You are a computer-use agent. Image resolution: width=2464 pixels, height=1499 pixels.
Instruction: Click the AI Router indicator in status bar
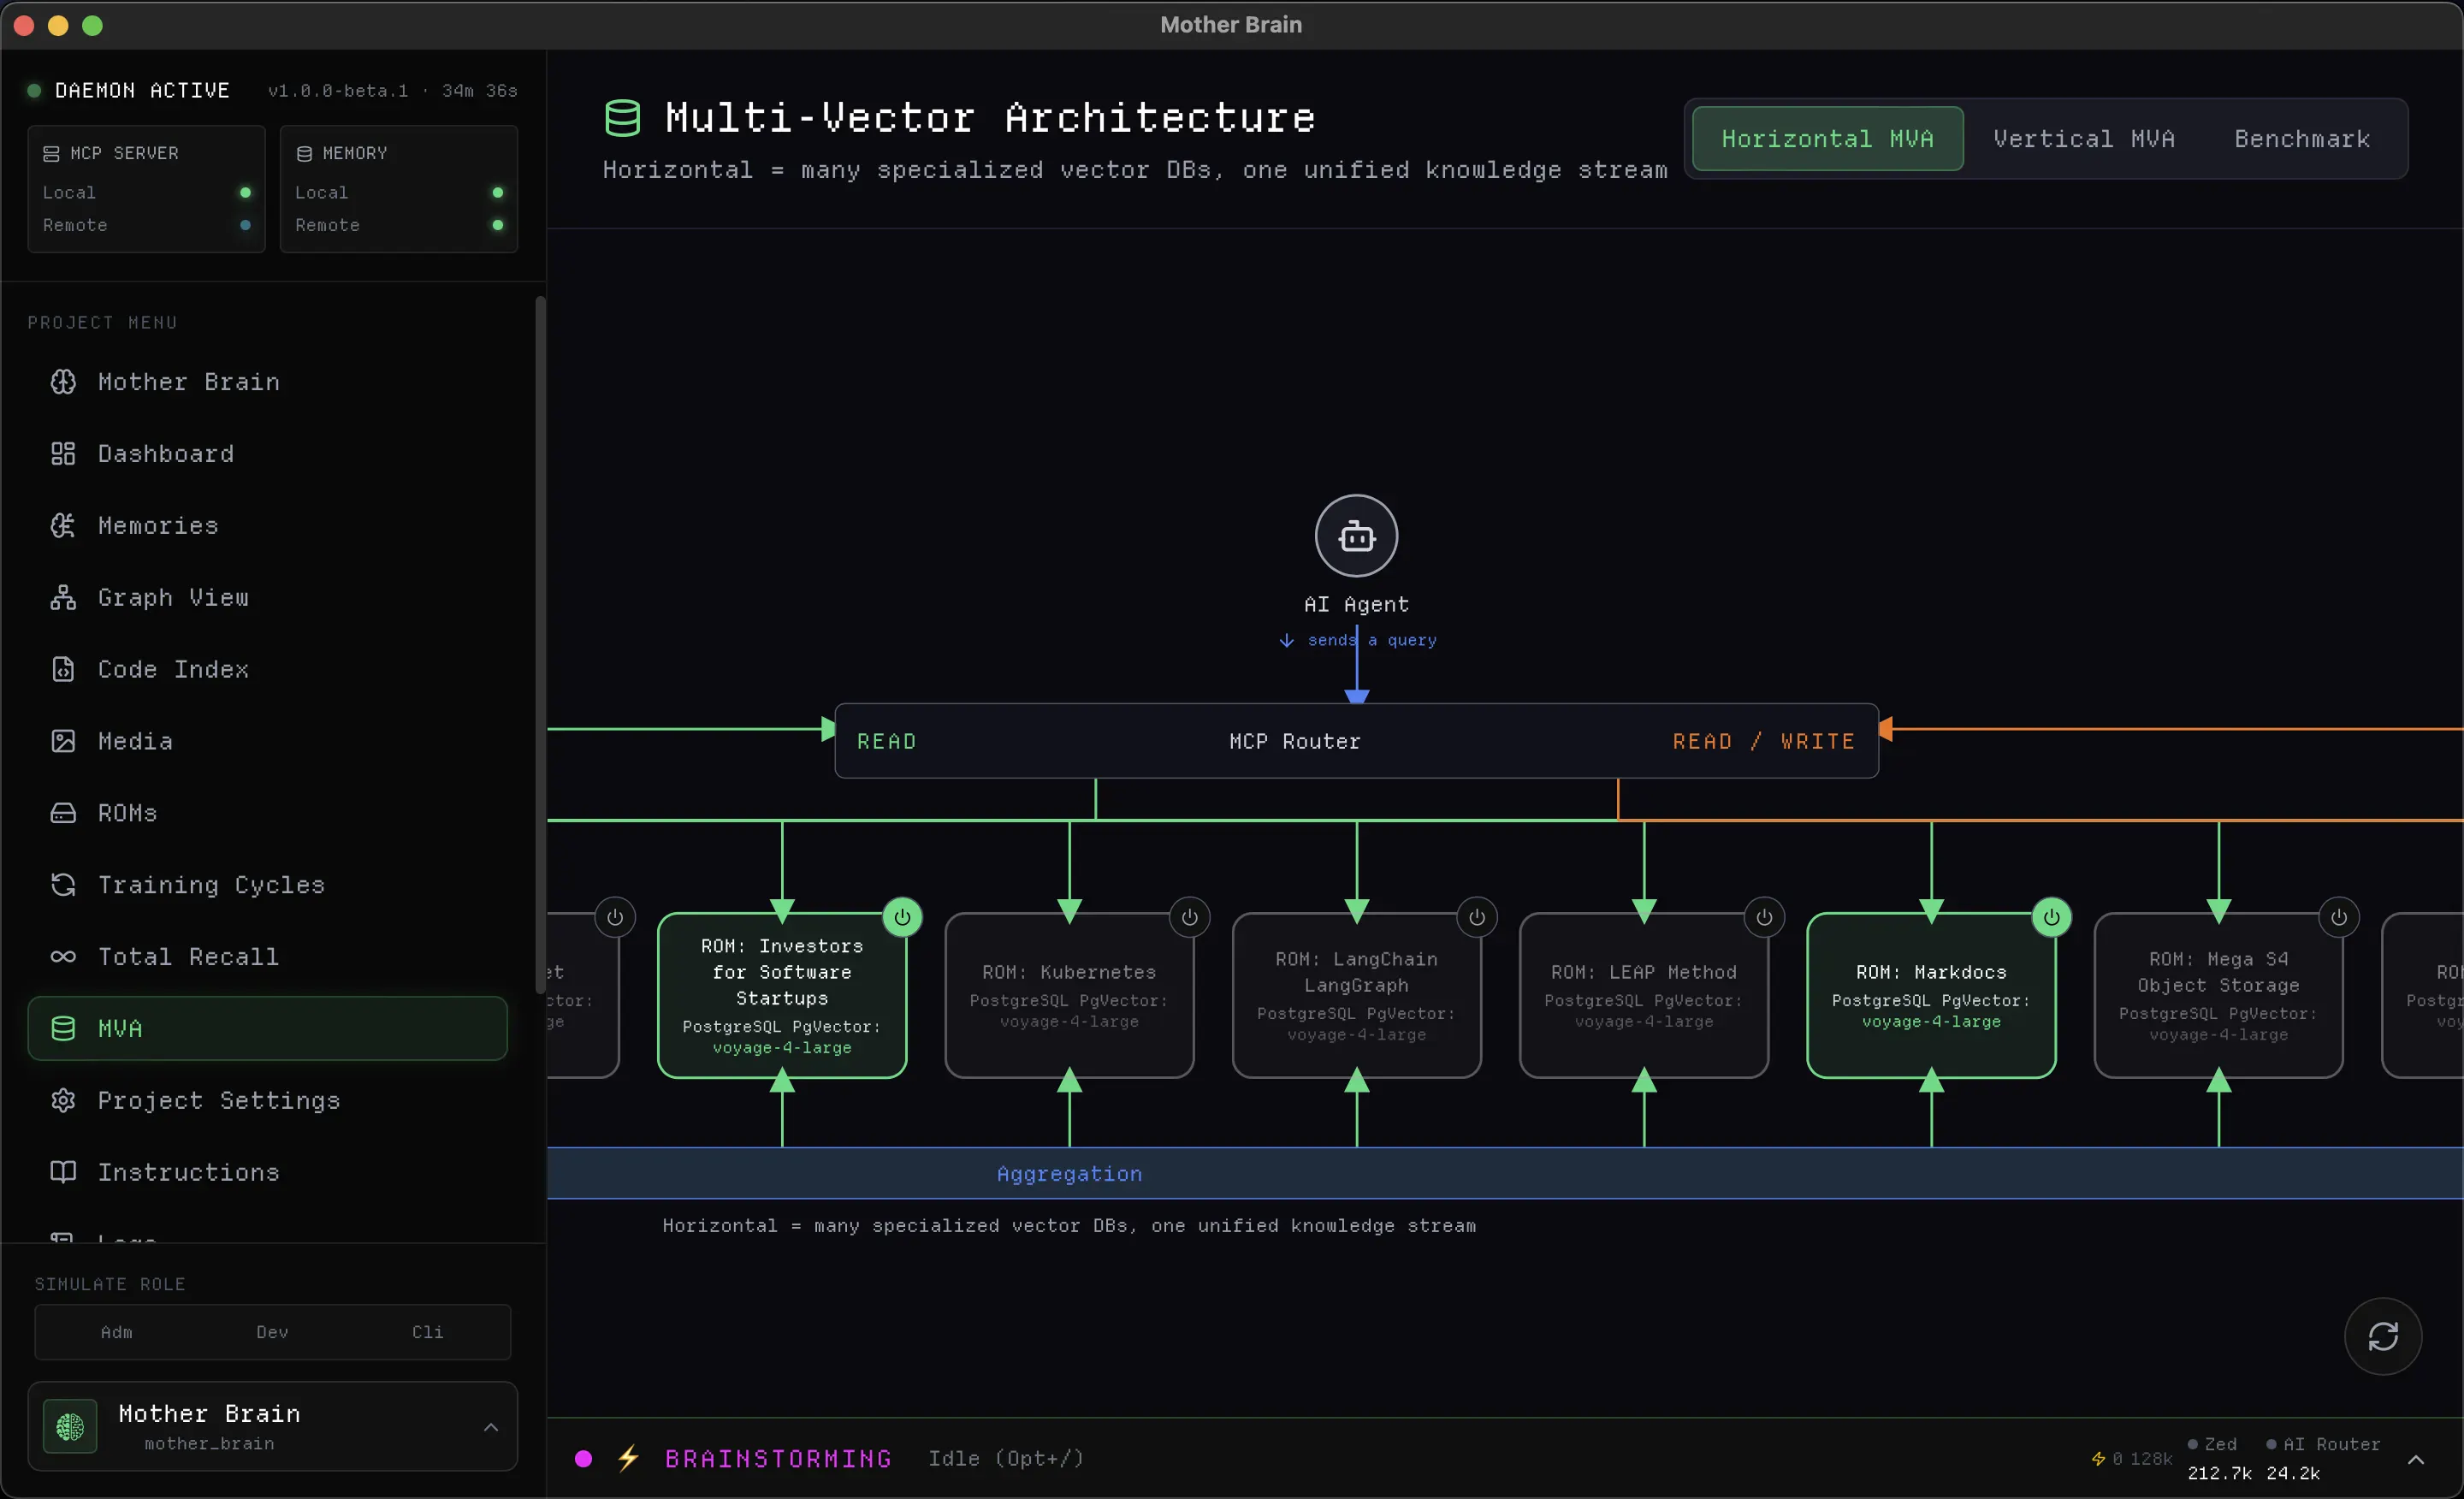click(2323, 1444)
